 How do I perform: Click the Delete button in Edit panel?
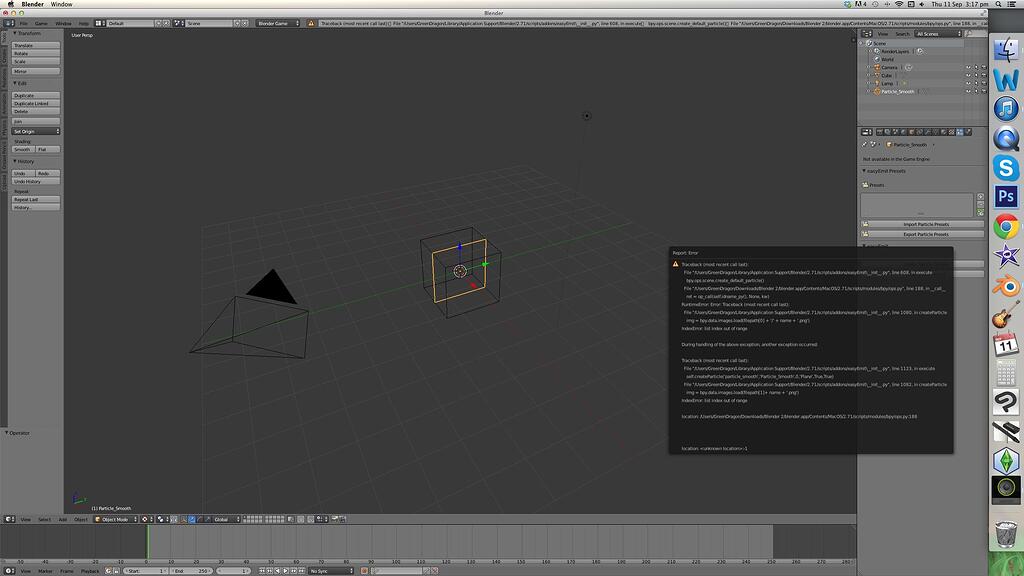click(36, 111)
